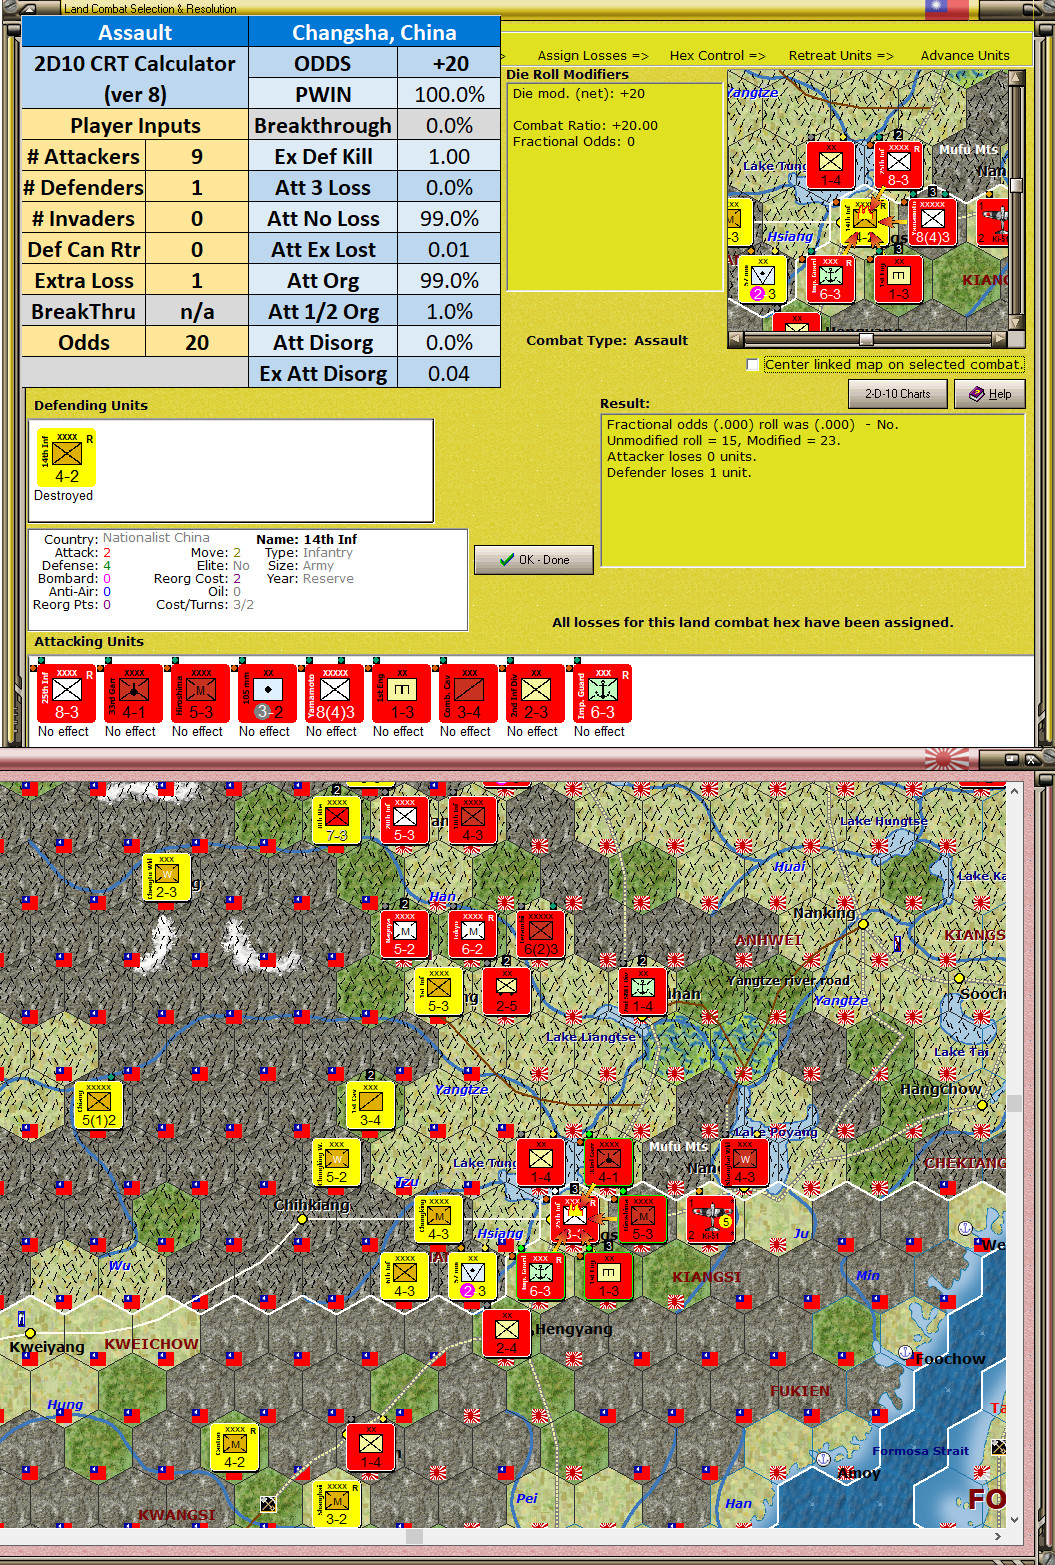
Task: Click the Imp. Guard 6-3 unit on main map
Action: 540,1277
